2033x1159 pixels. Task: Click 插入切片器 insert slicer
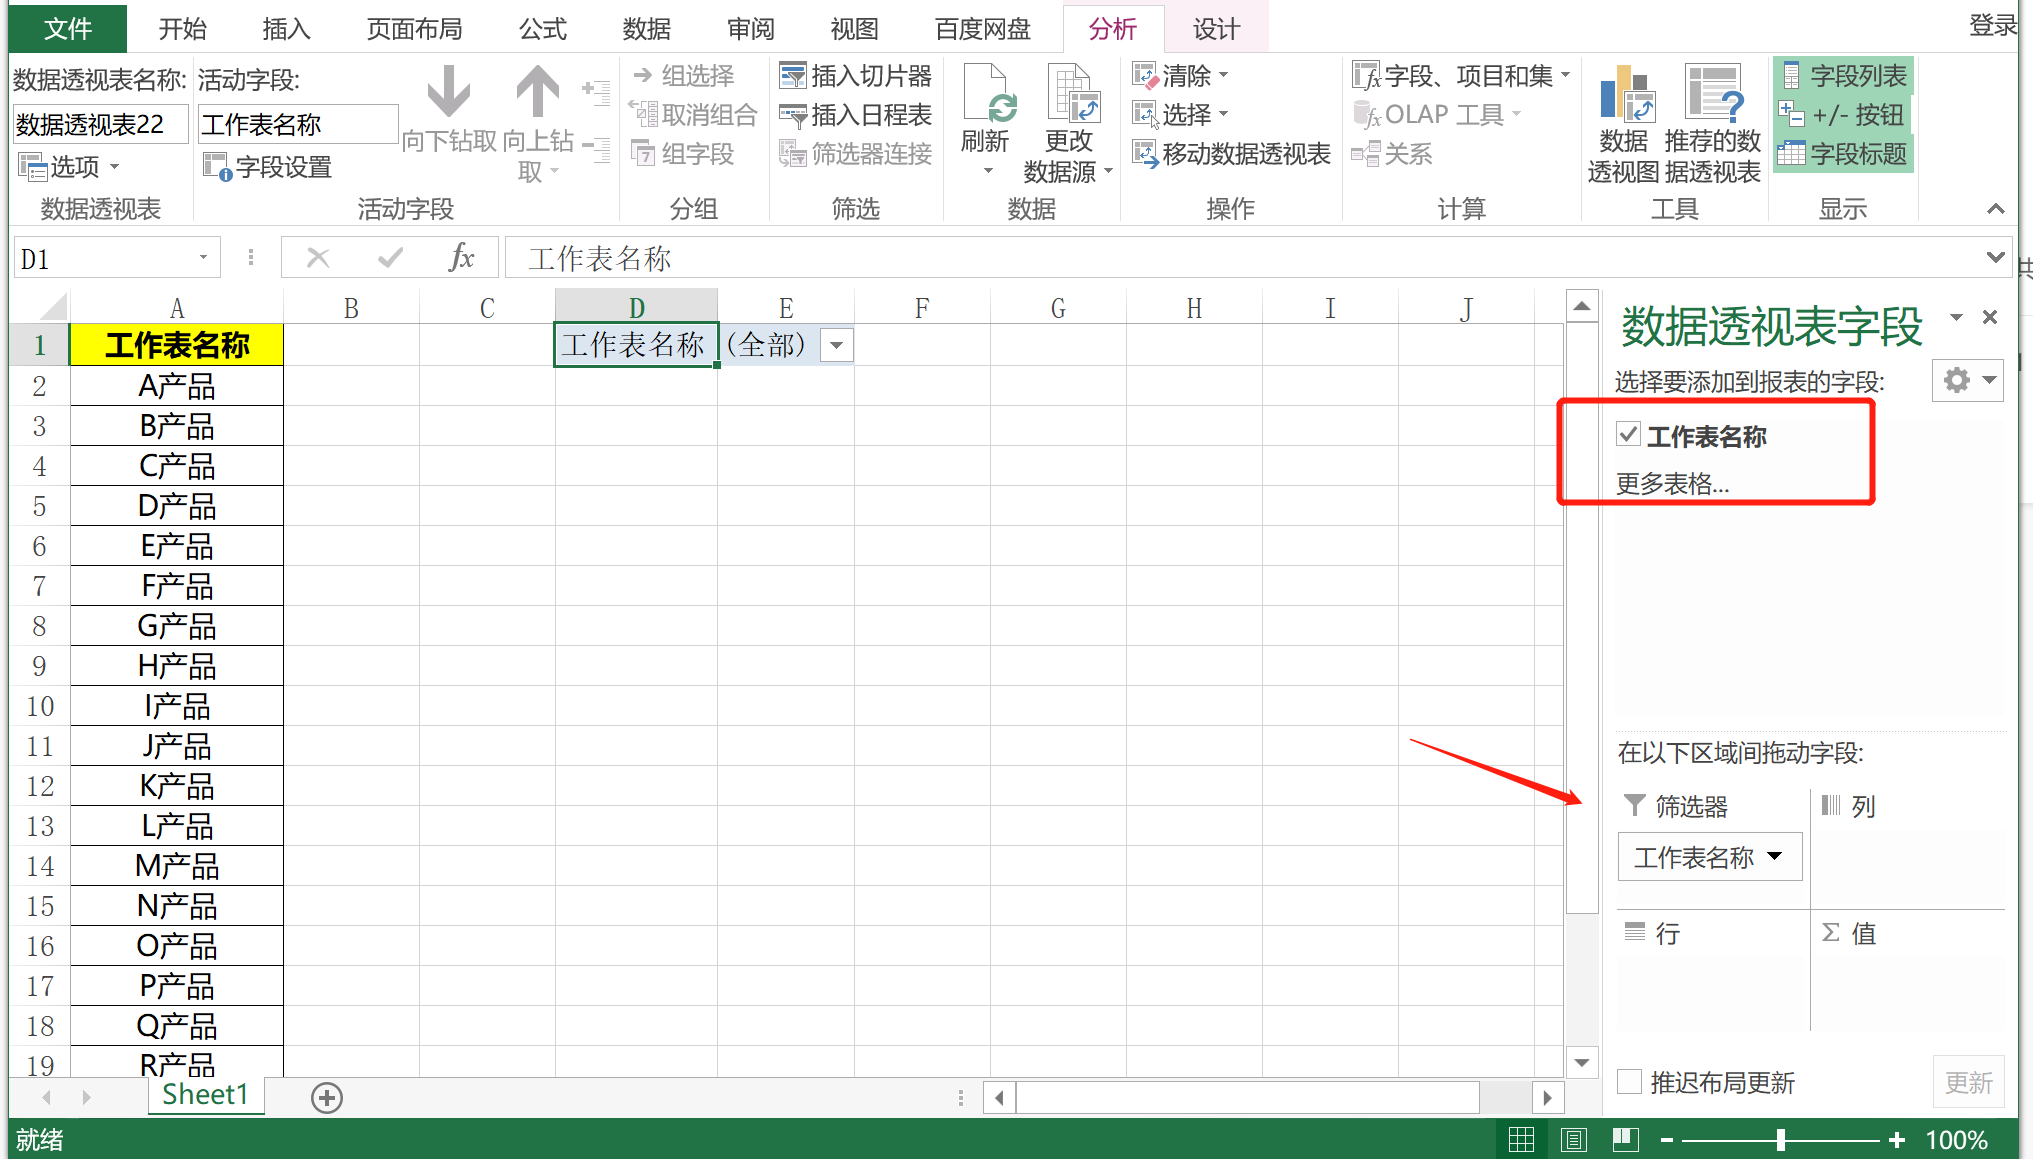point(855,76)
